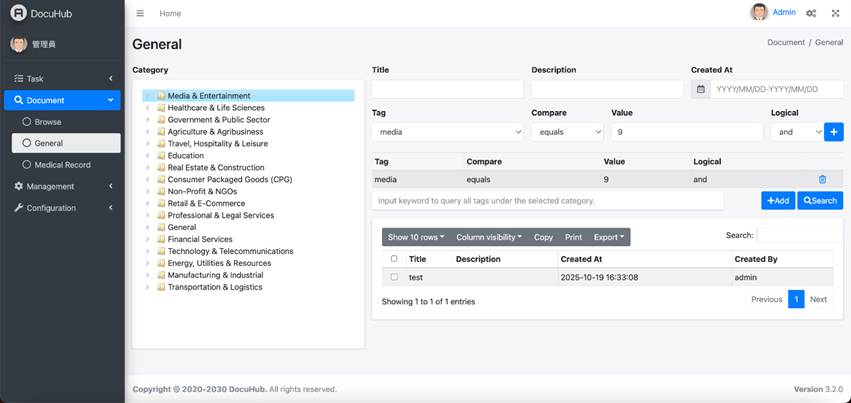Select Real Estate & Construction category
The width and height of the screenshot is (851, 403).
[216, 168]
